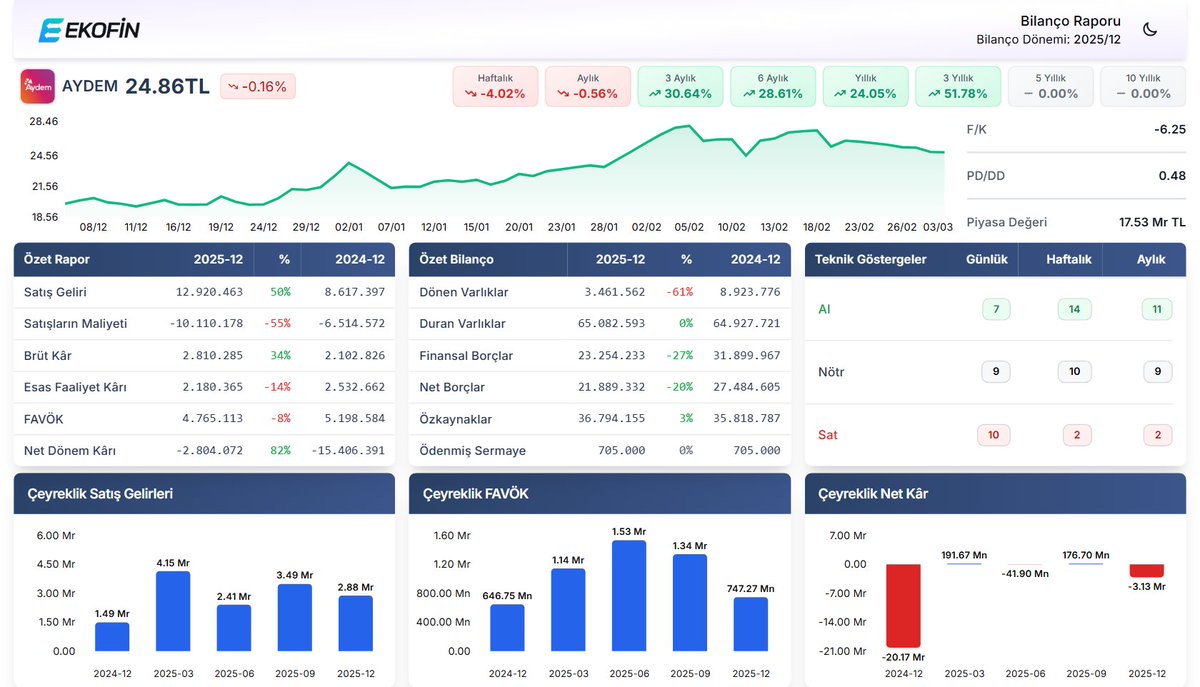Screen dimensions: 1200x687
Task: Click the -20.17 Mr net profit bar
Action: 904,606
